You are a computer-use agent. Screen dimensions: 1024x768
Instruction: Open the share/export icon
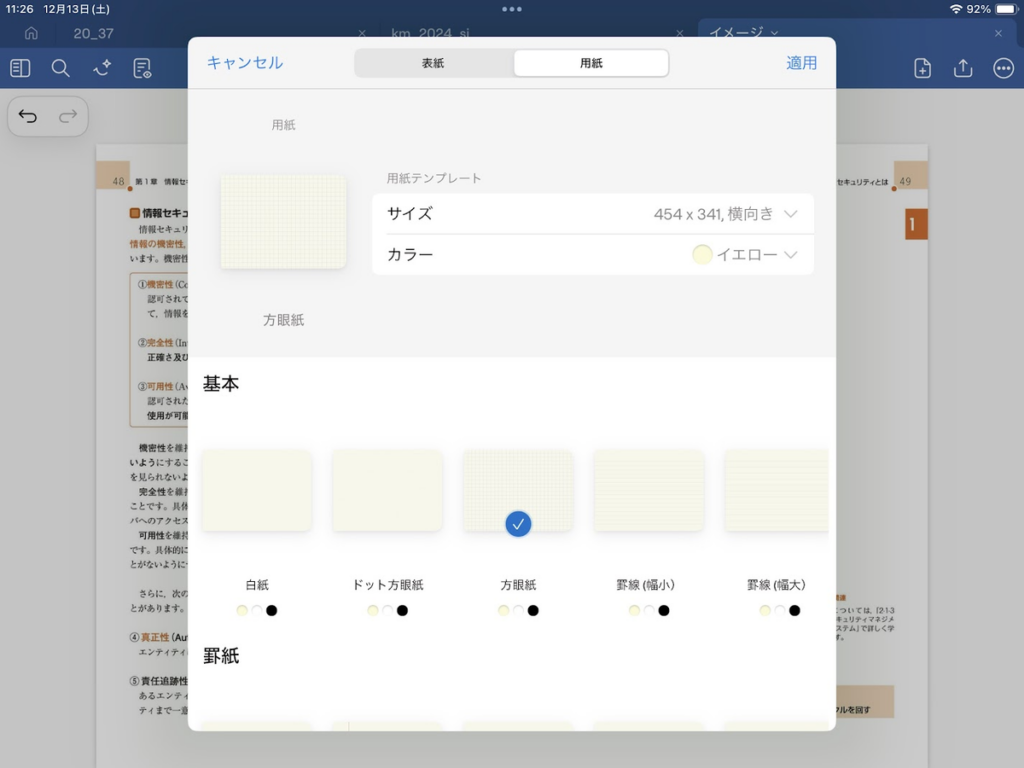(963, 68)
